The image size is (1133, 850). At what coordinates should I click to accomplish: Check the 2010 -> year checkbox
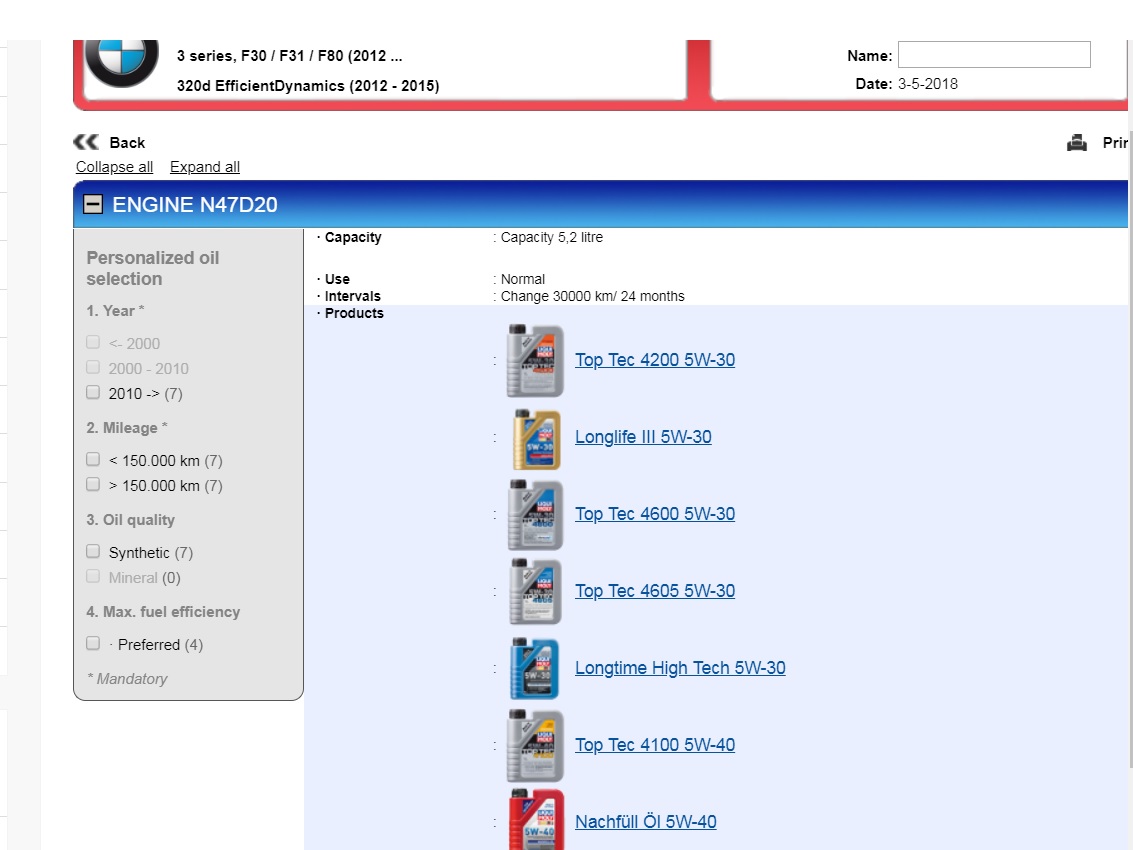93,392
